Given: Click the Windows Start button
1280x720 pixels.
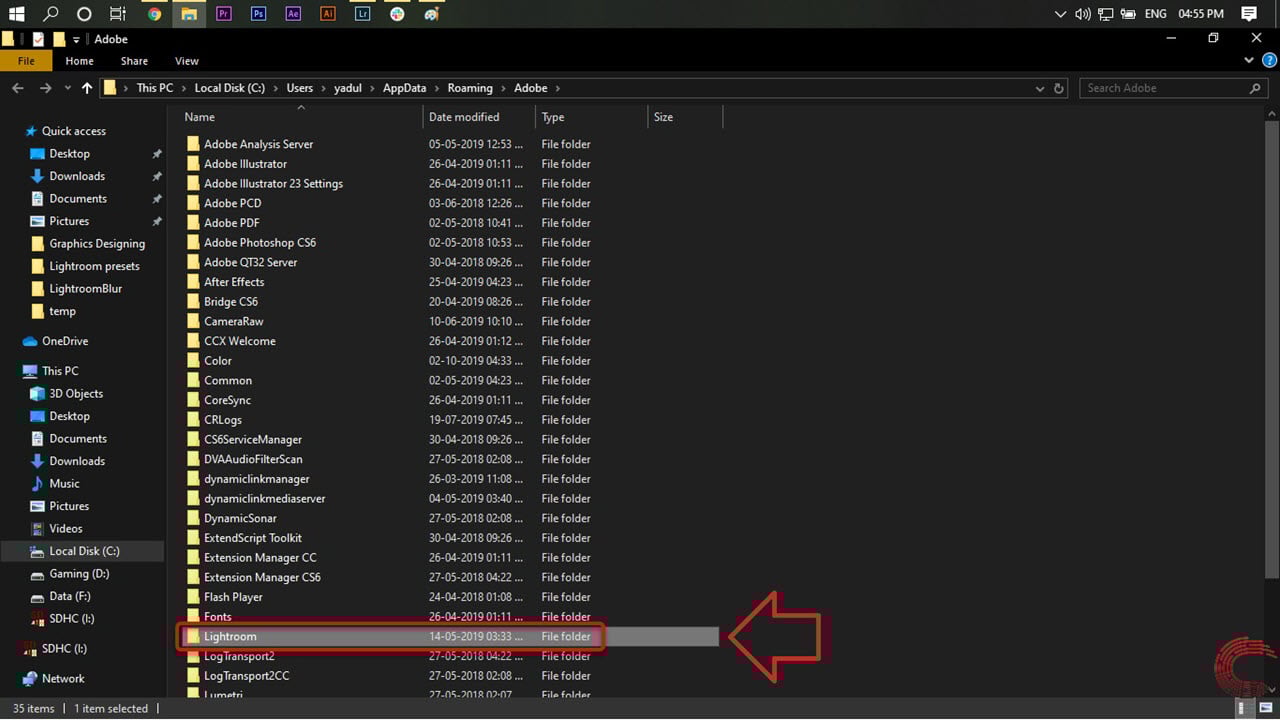Looking at the screenshot, I should (16, 14).
